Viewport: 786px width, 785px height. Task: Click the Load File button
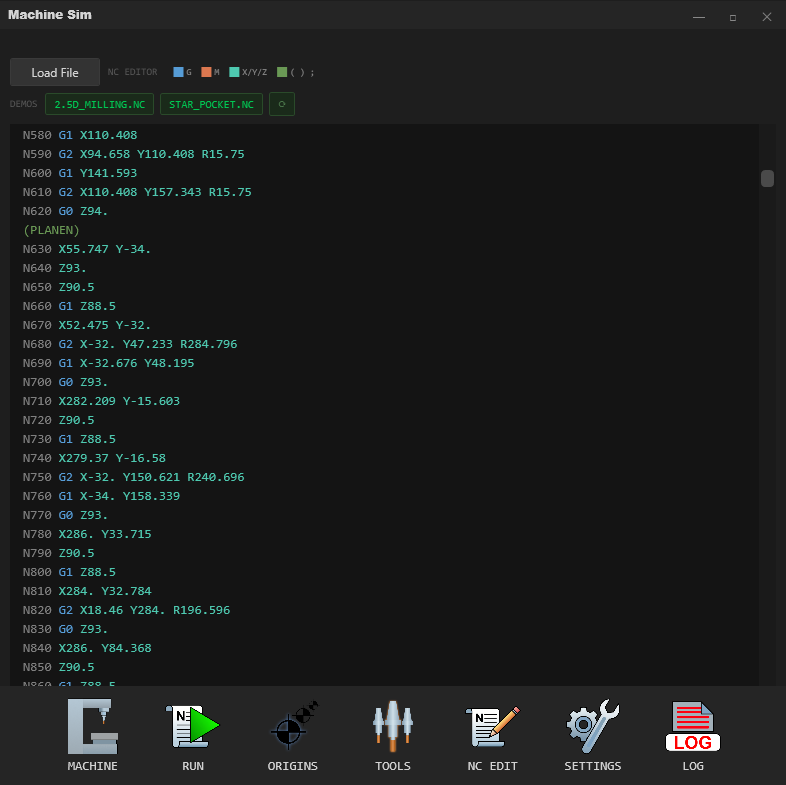coord(55,72)
